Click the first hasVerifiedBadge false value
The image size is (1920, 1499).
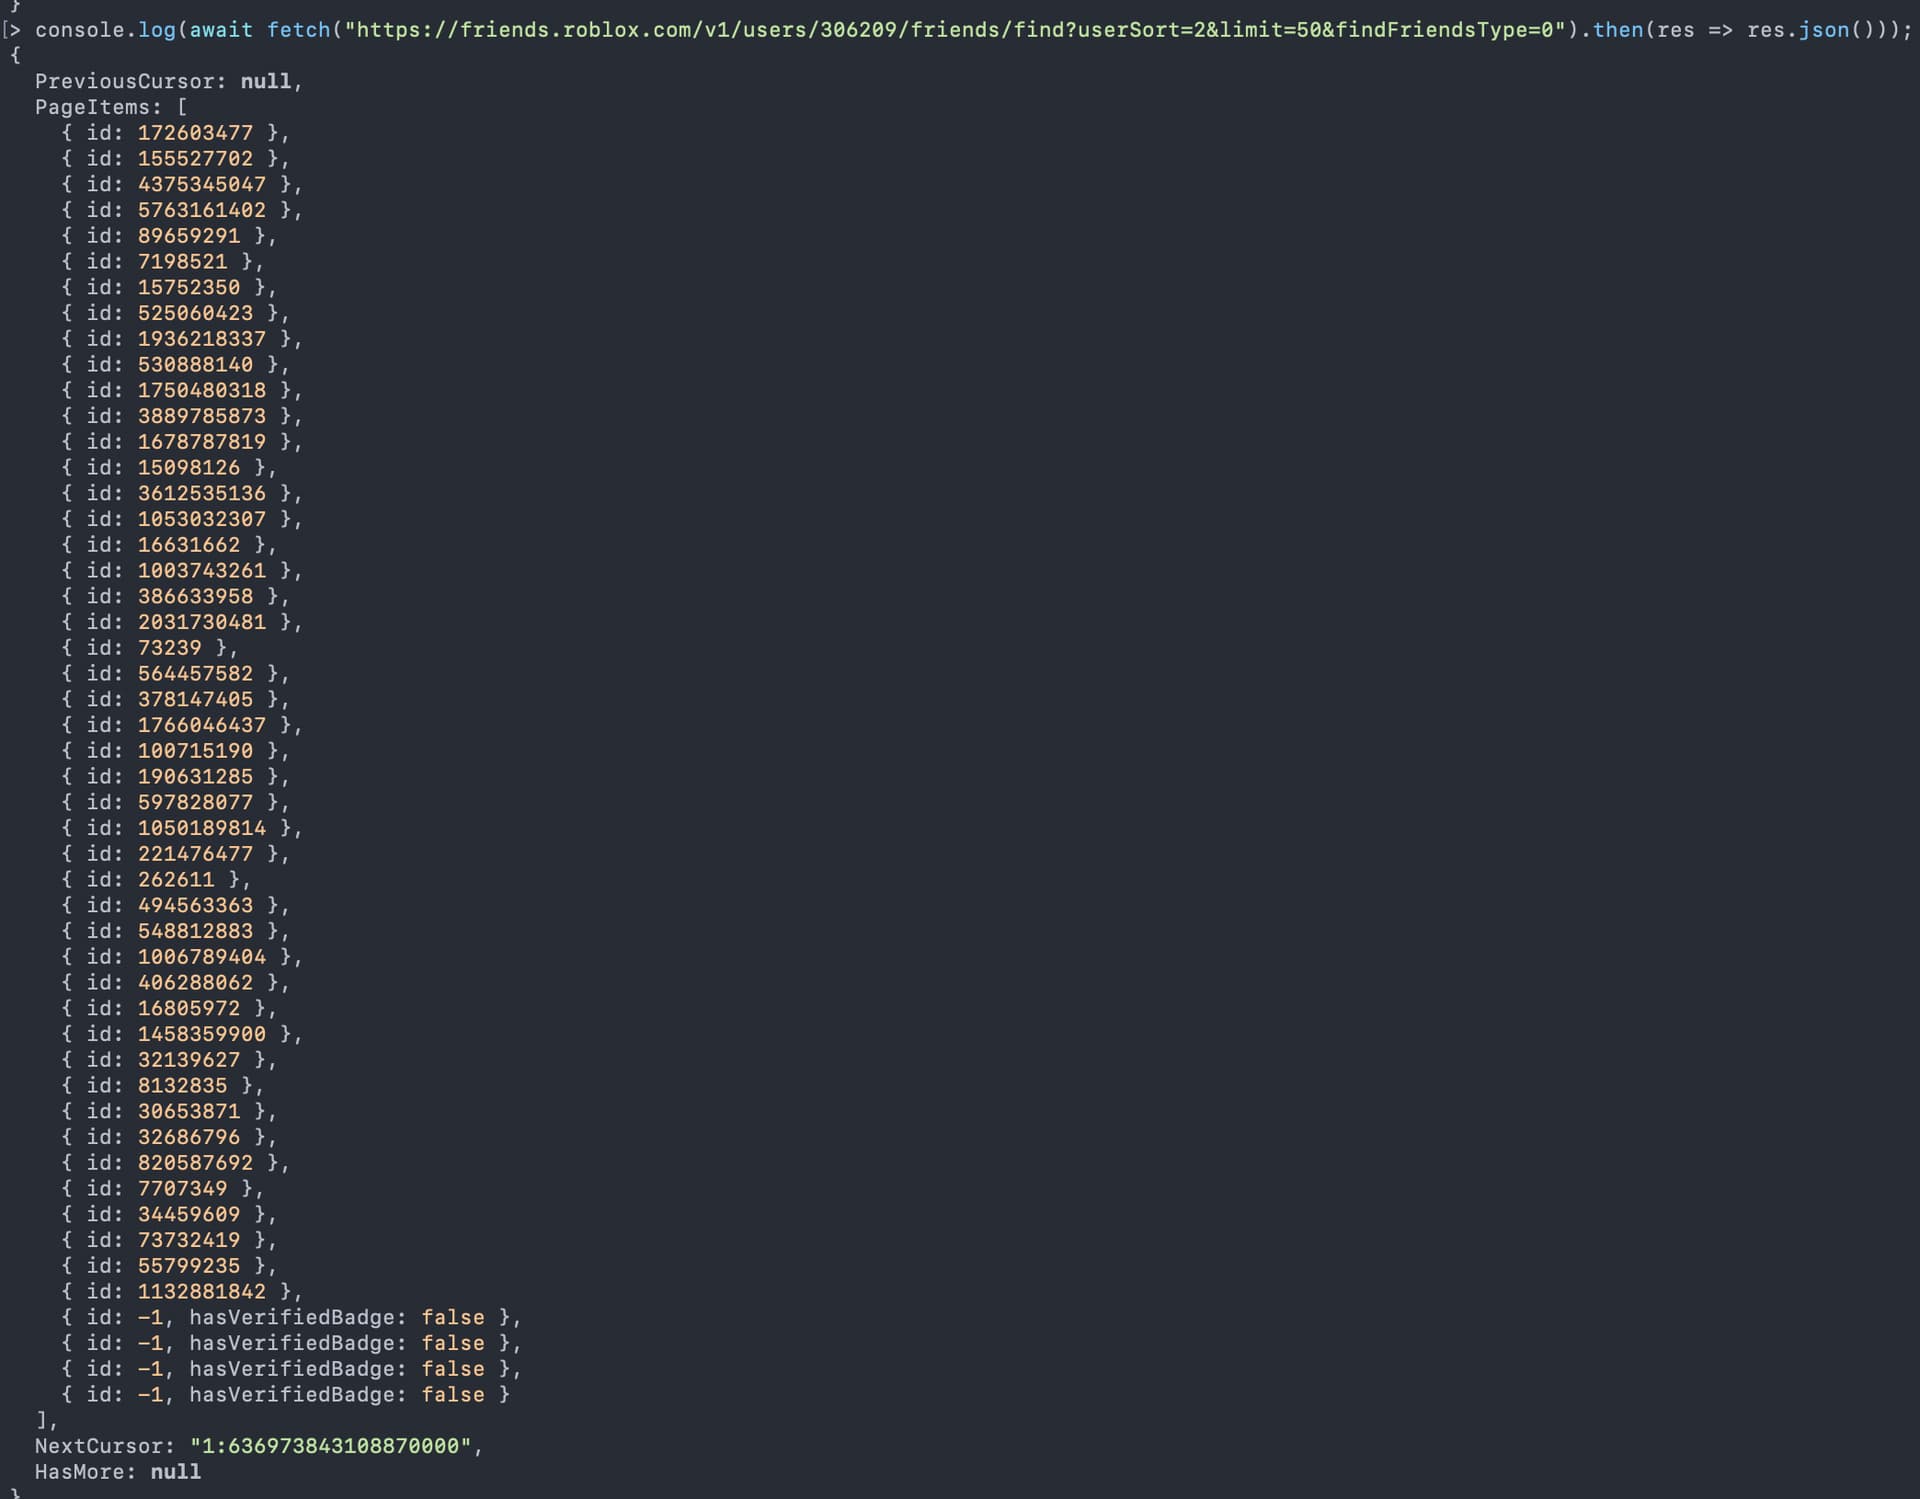452,1318
